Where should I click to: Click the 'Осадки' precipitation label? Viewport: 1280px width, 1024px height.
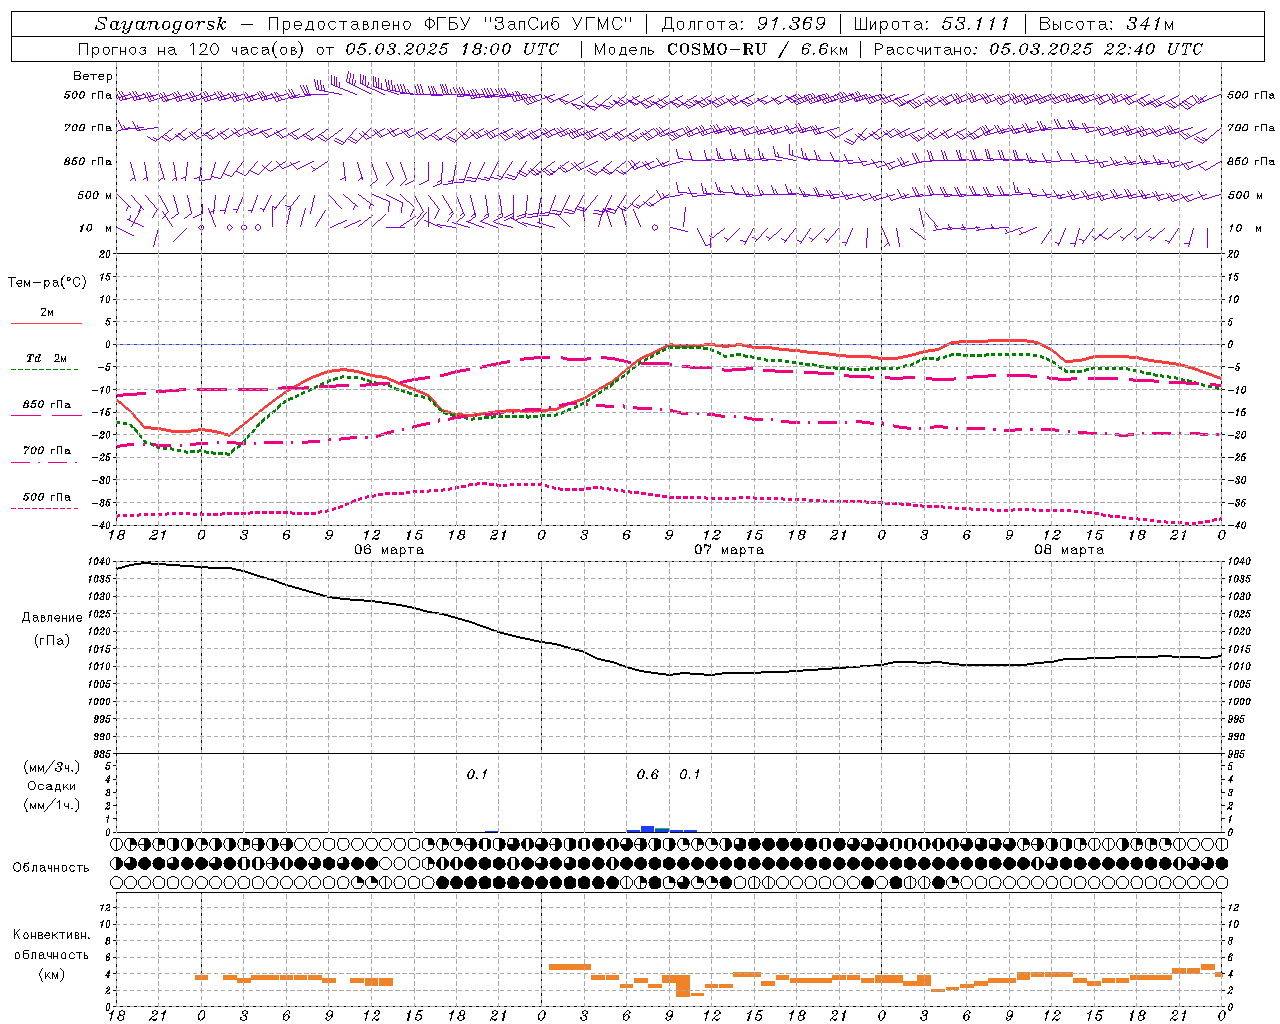click(x=51, y=786)
